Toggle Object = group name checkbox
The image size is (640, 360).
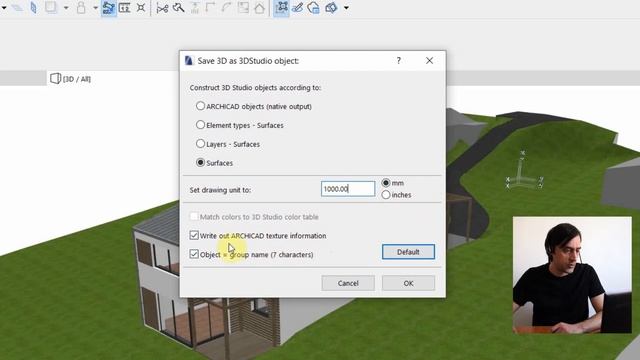pos(194,254)
